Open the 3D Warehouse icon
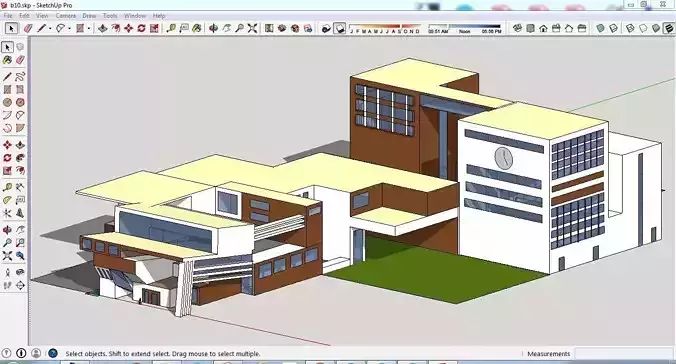Screen dimensions: 676x364 282,28
